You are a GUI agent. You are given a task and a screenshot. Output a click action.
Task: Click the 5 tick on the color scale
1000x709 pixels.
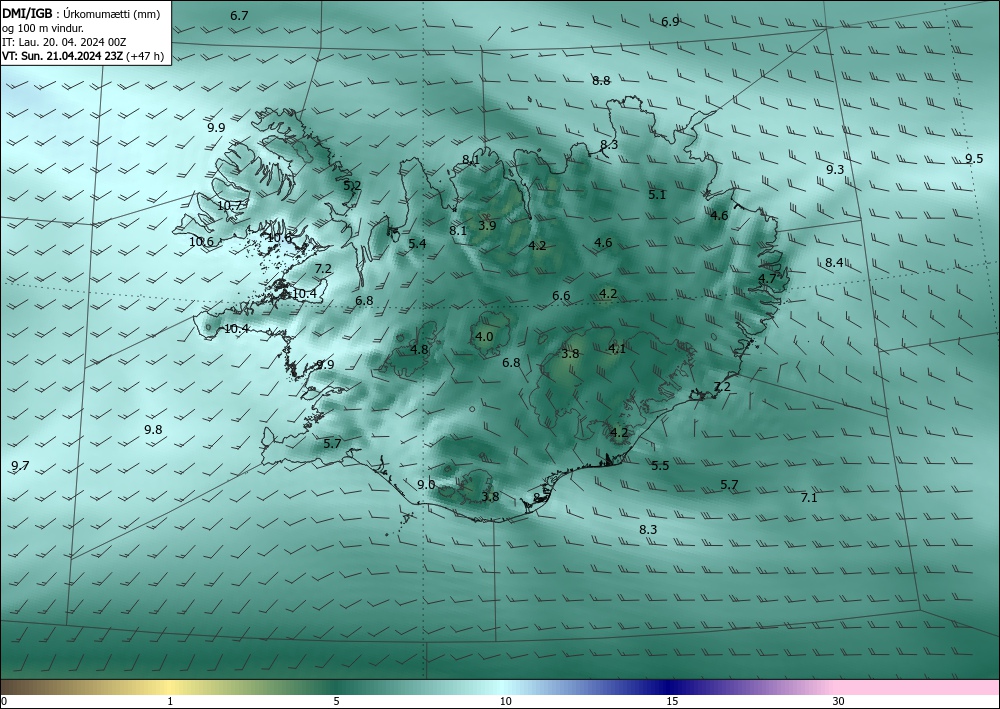(x=336, y=702)
